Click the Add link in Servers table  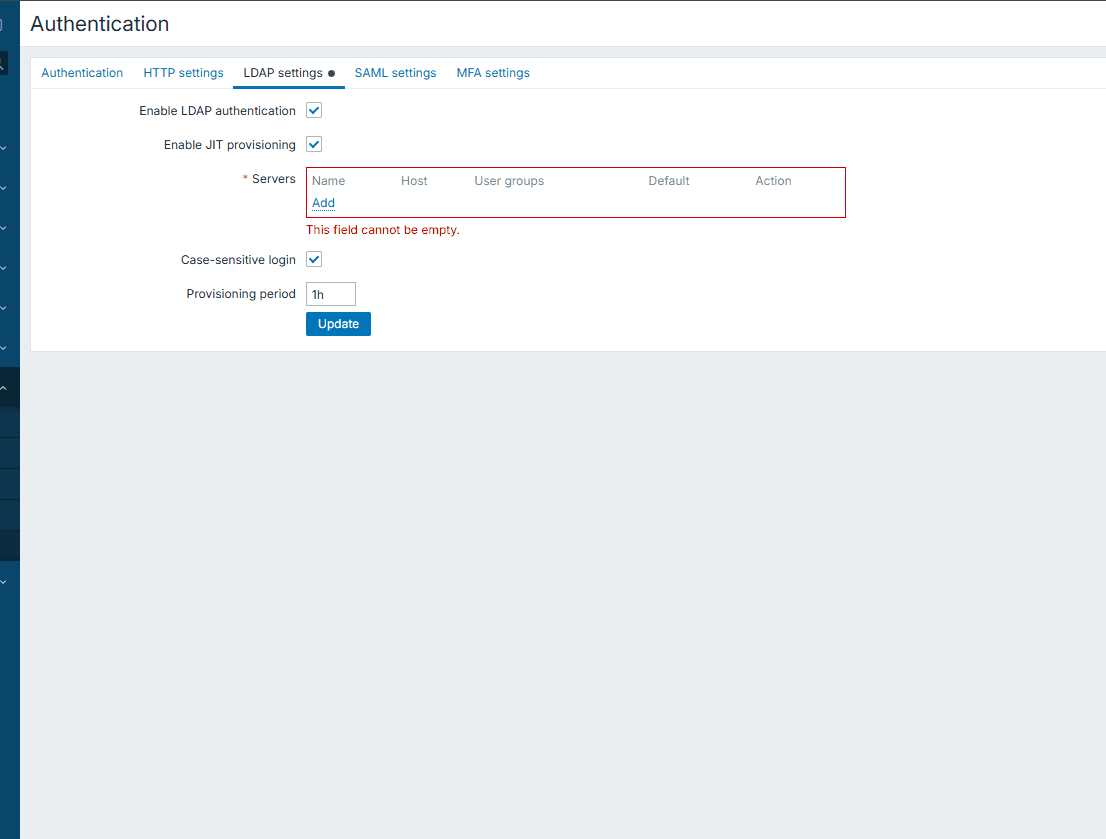(x=323, y=203)
